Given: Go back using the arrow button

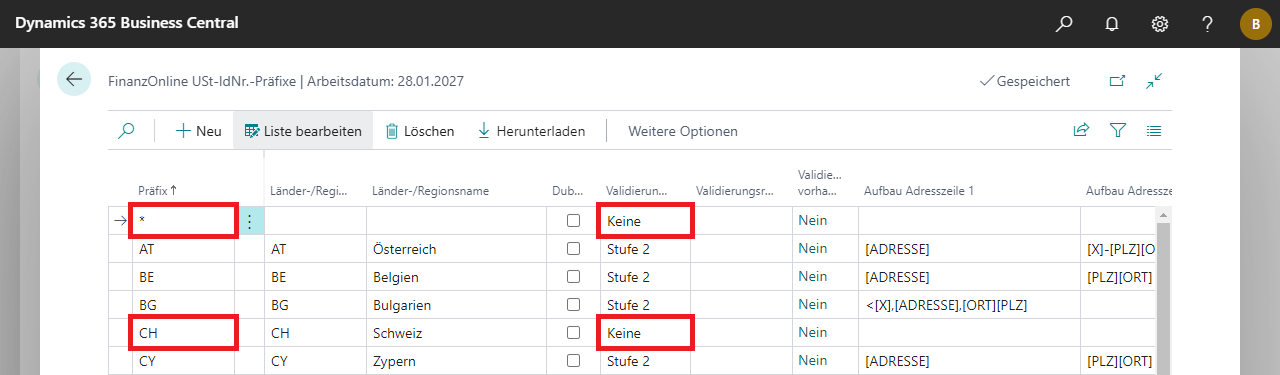Looking at the screenshot, I should click(x=74, y=79).
